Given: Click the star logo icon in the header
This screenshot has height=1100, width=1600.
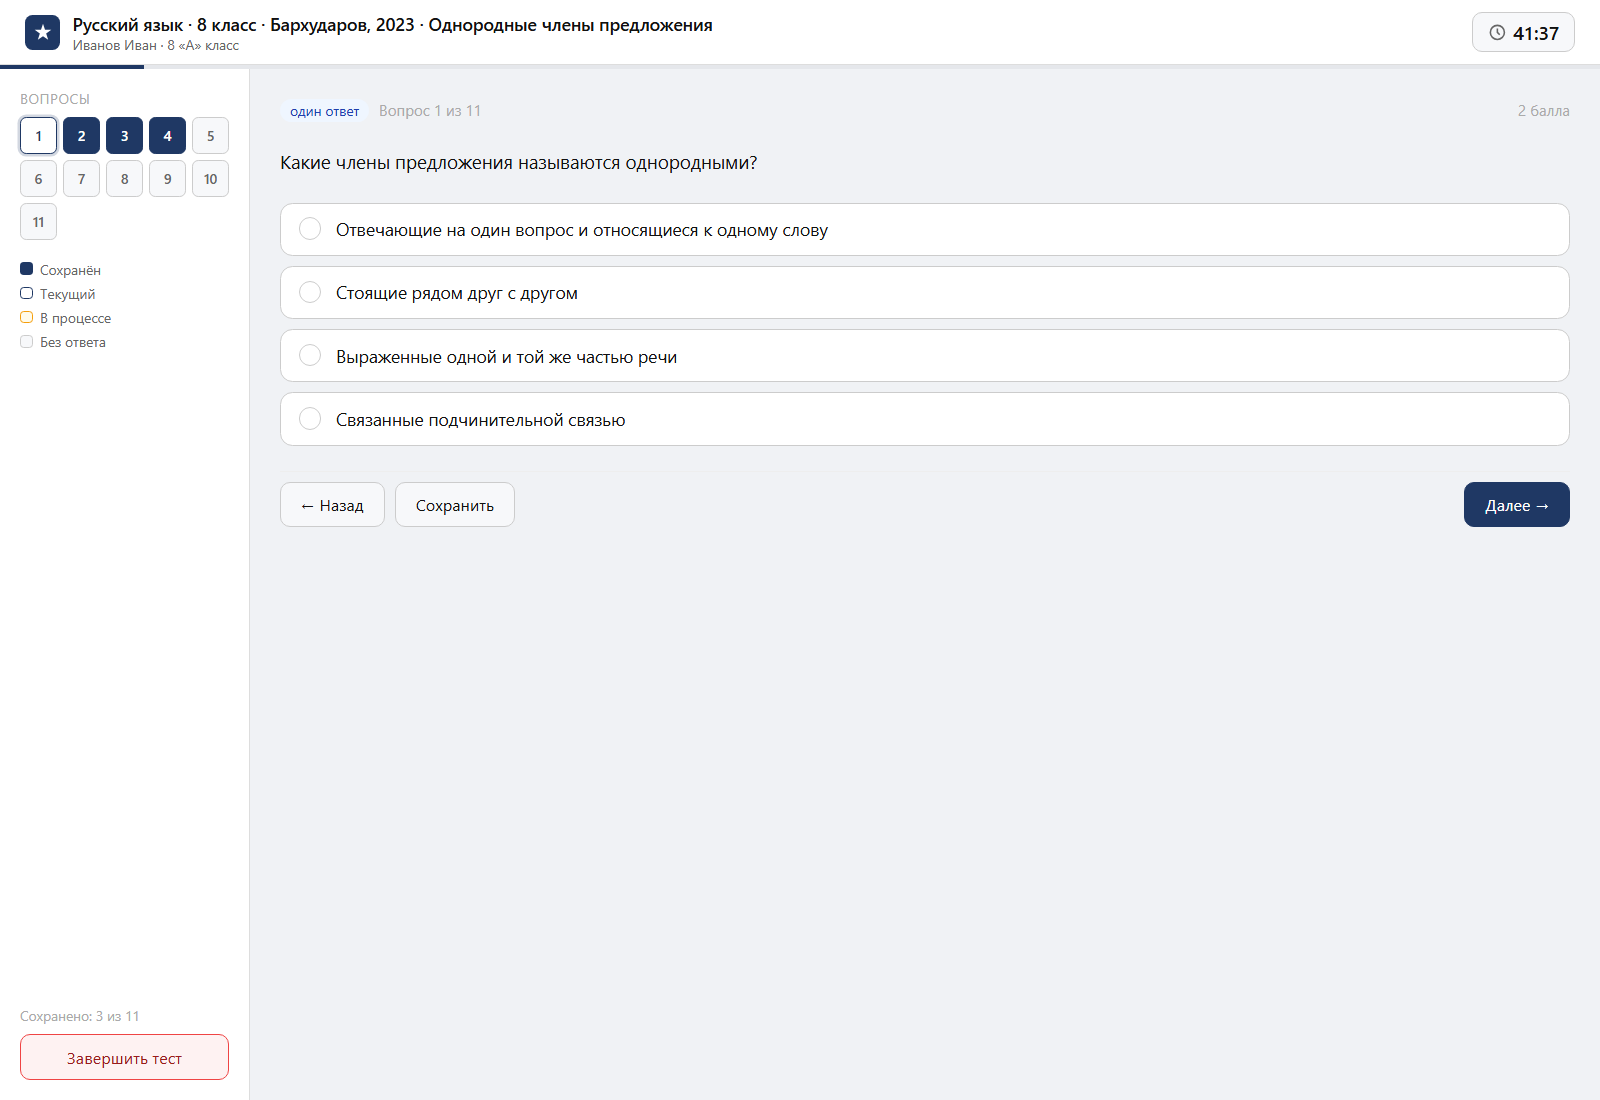Looking at the screenshot, I should [x=42, y=33].
